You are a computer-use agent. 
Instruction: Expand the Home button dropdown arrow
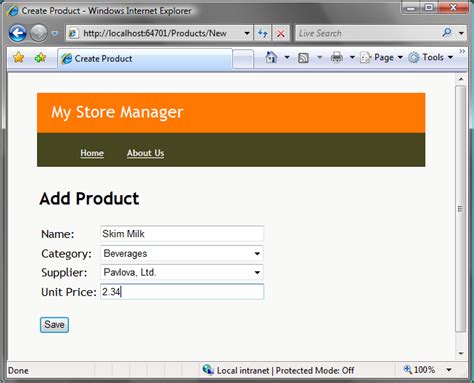coord(287,57)
